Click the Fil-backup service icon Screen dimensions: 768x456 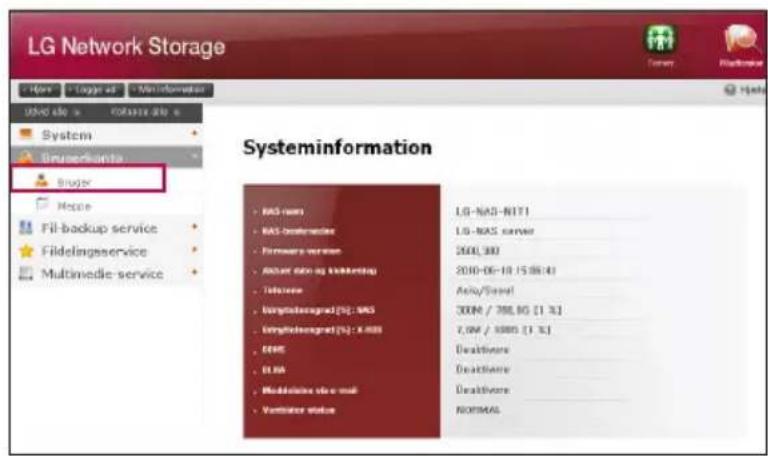[25, 228]
